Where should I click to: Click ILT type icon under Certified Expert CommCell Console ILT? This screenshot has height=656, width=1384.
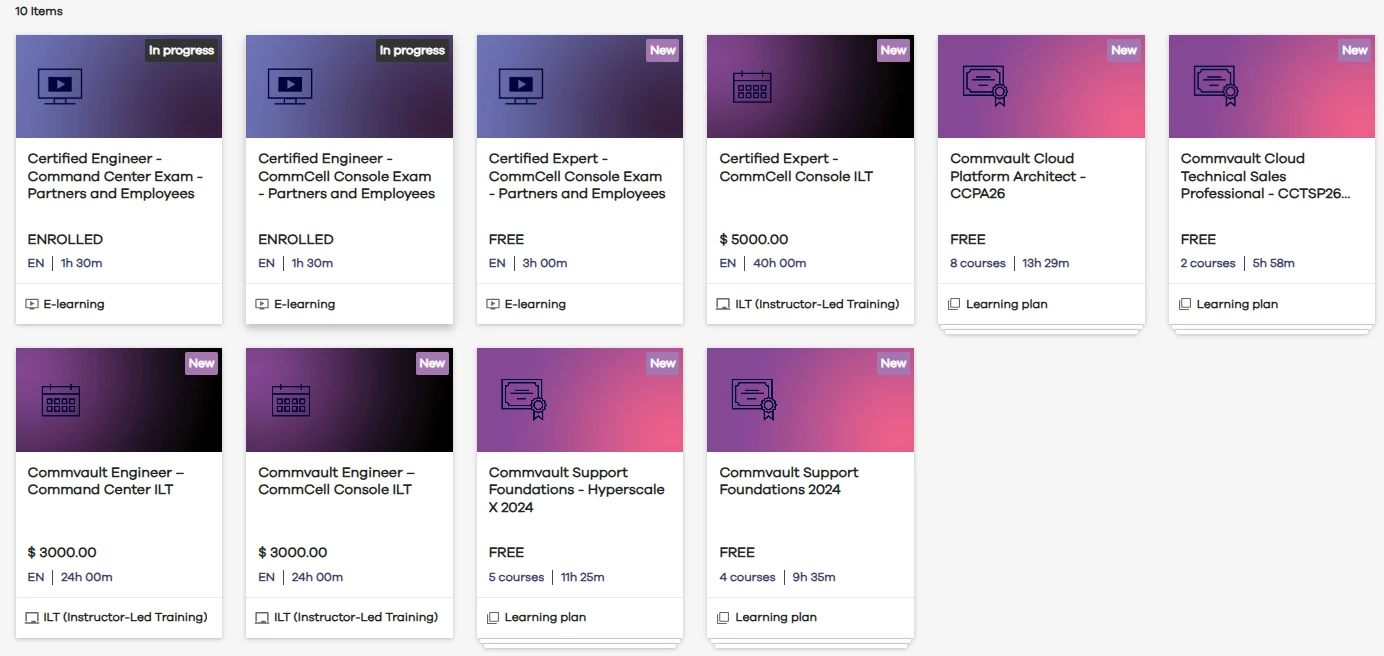[724, 304]
